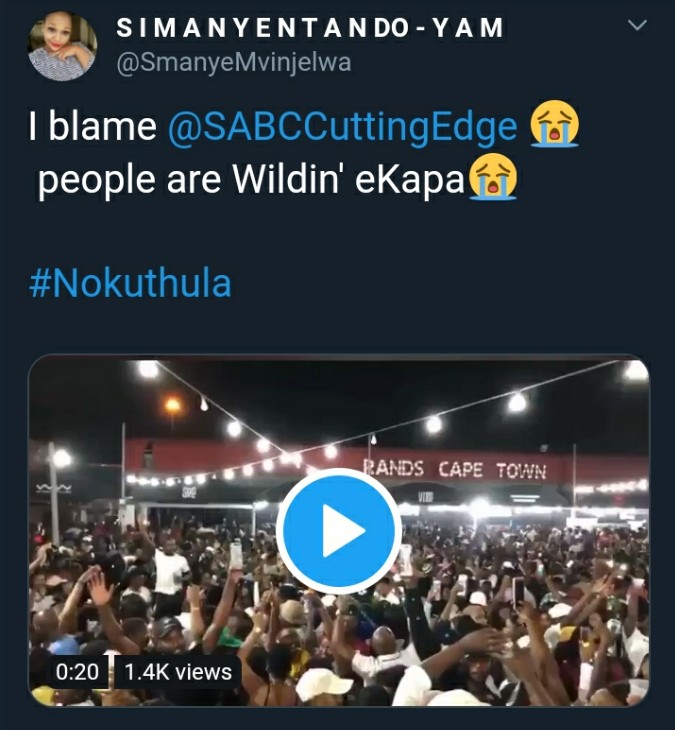Open the author's profile picture
675x730 pixels.
click(62, 46)
